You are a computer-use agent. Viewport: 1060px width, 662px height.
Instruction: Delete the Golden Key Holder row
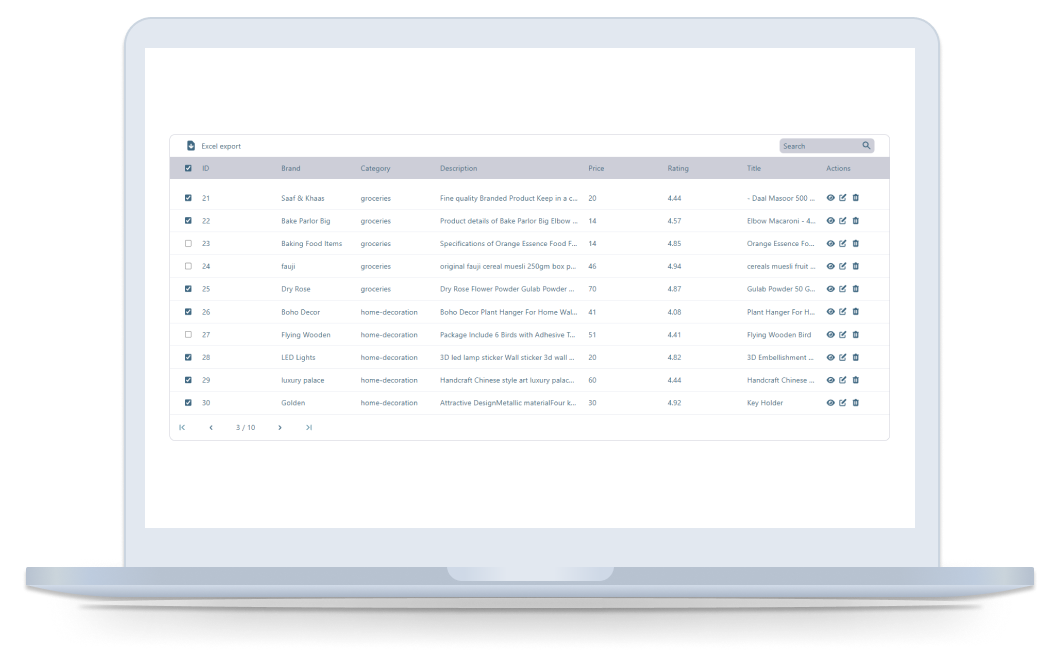pos(856,402)
